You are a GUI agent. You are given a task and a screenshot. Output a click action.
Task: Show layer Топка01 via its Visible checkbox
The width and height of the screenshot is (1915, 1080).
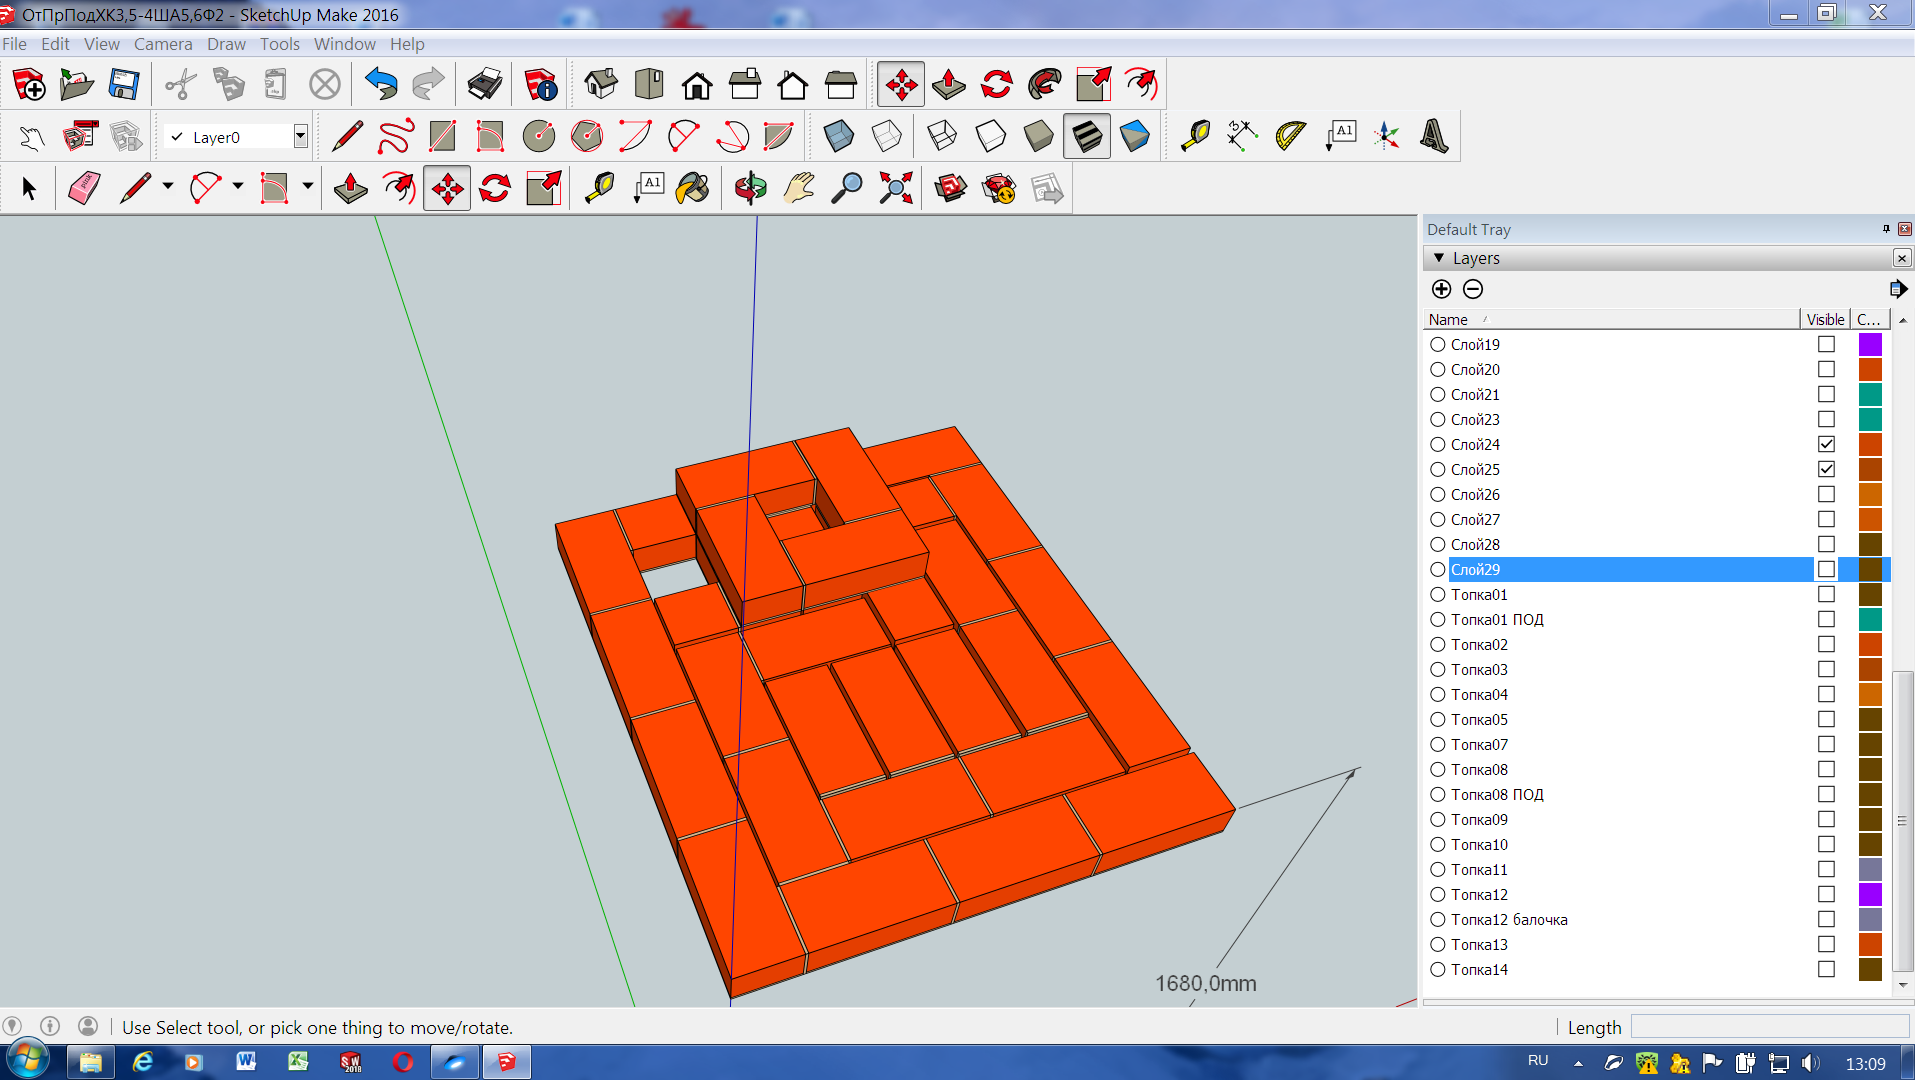[x=1826, y=594]
